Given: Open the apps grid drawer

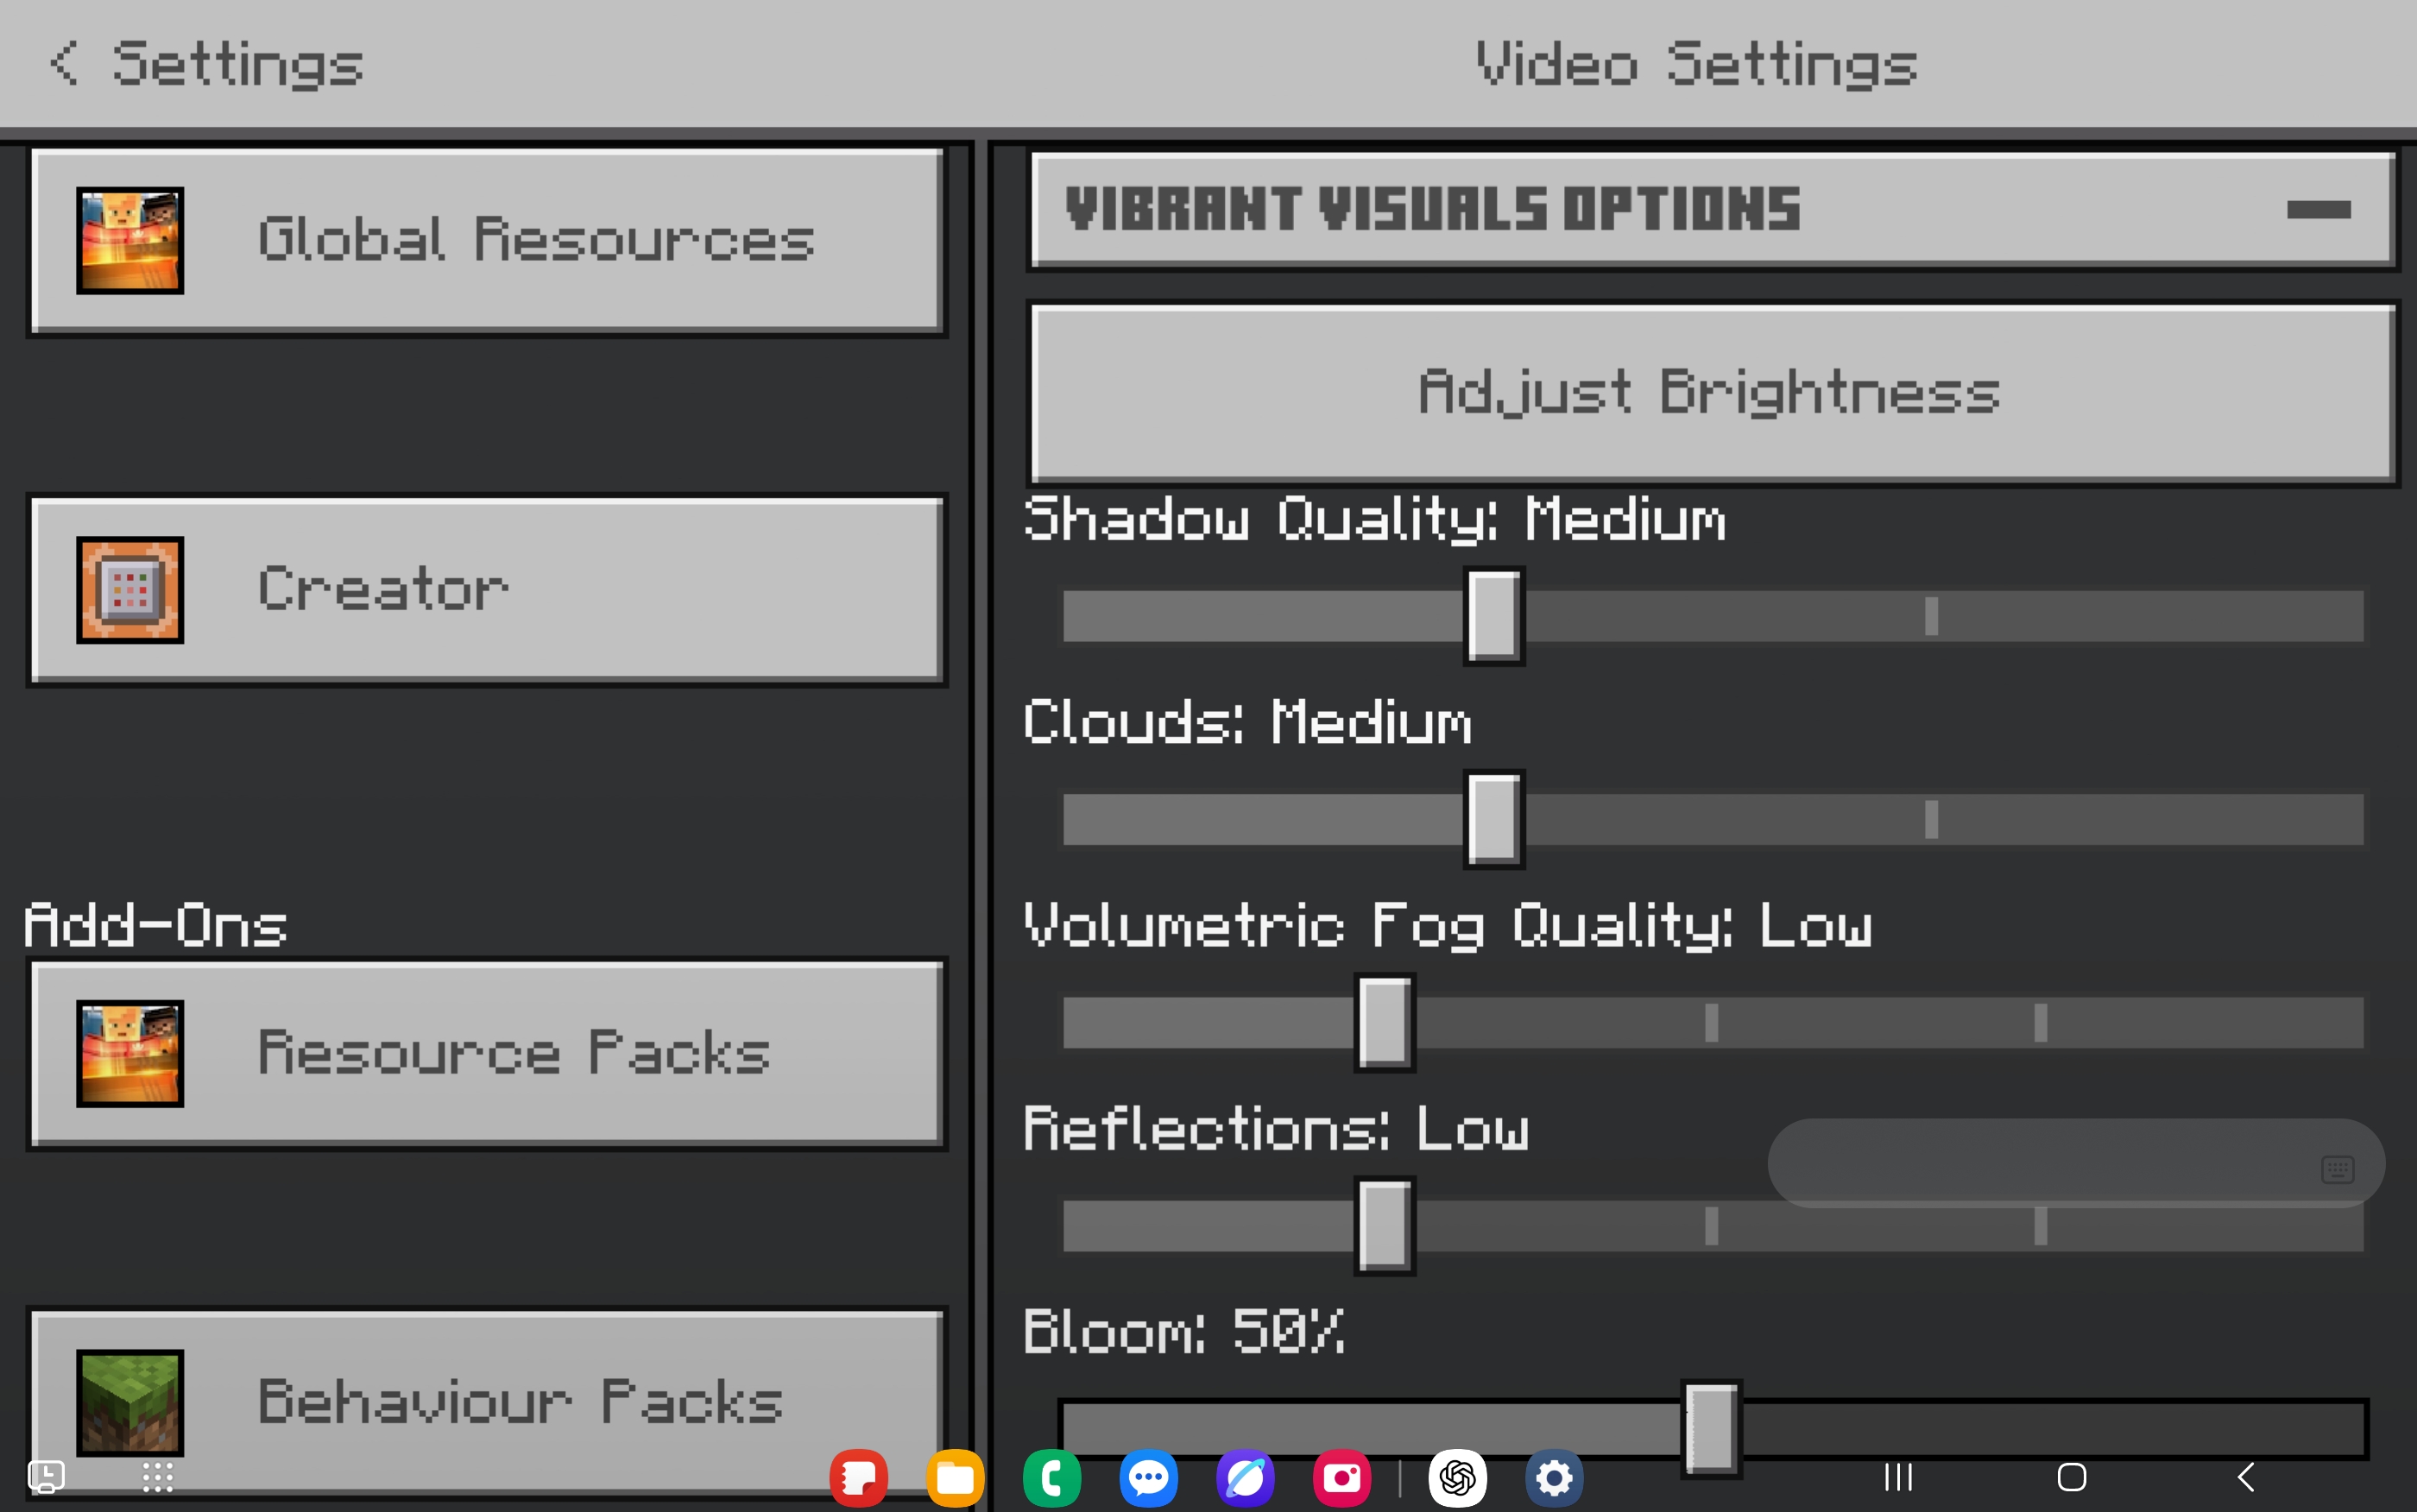Looking at the screenshot, I should point(158,1477).
